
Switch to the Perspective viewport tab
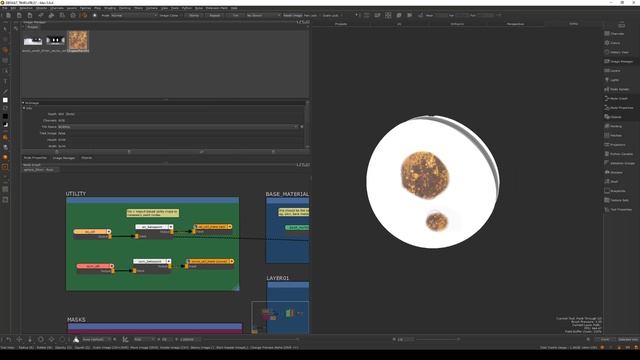515,24
